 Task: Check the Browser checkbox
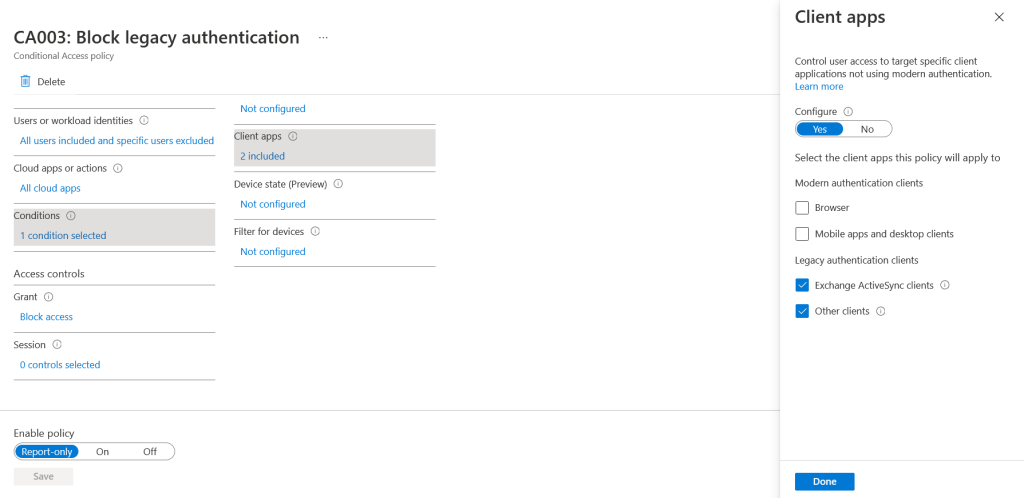pyautogui.click(x=802, y=208)
